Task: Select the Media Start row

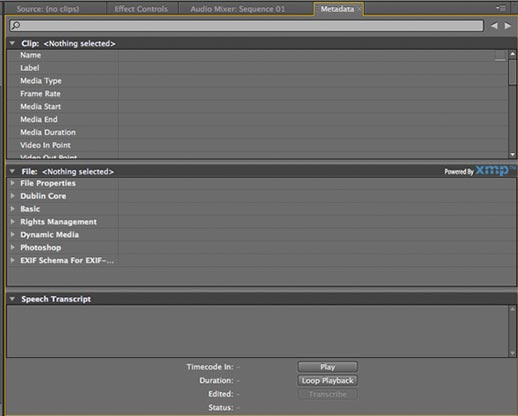Action: click(x=257, y=107)
